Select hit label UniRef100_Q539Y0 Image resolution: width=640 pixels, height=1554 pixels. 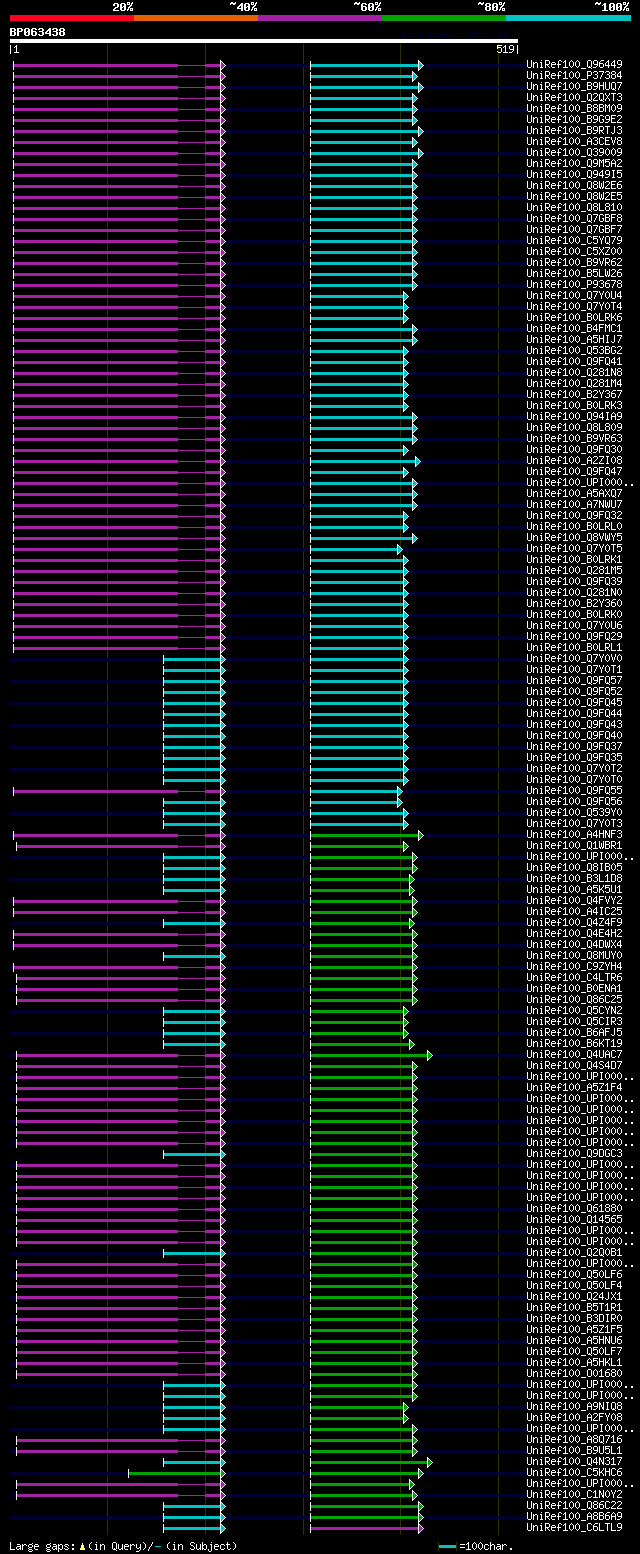click(x=574, y=813)
